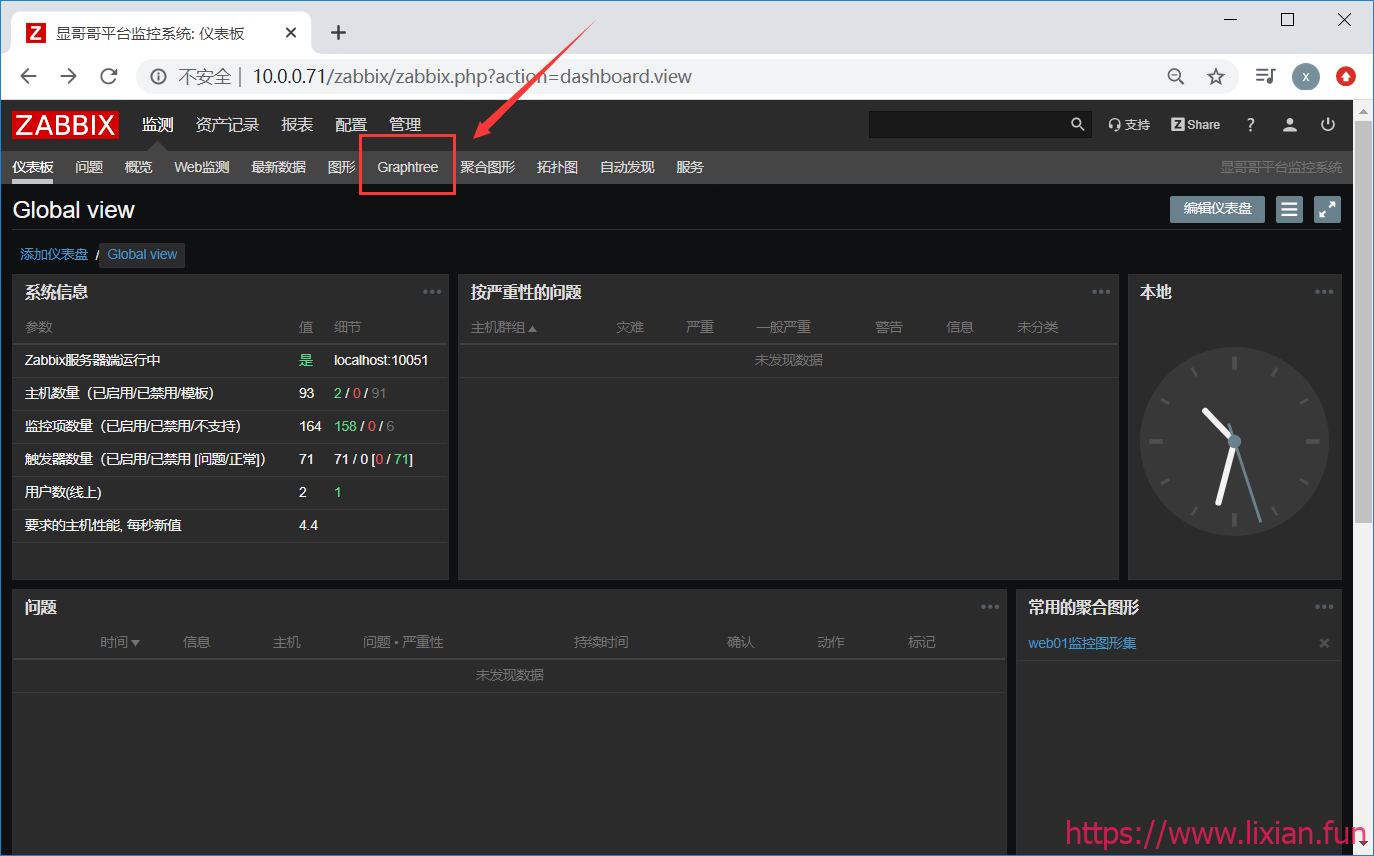The image size is (1374, 856).
Task: Click the analog clock widget face
Action: pos(1234,441)
